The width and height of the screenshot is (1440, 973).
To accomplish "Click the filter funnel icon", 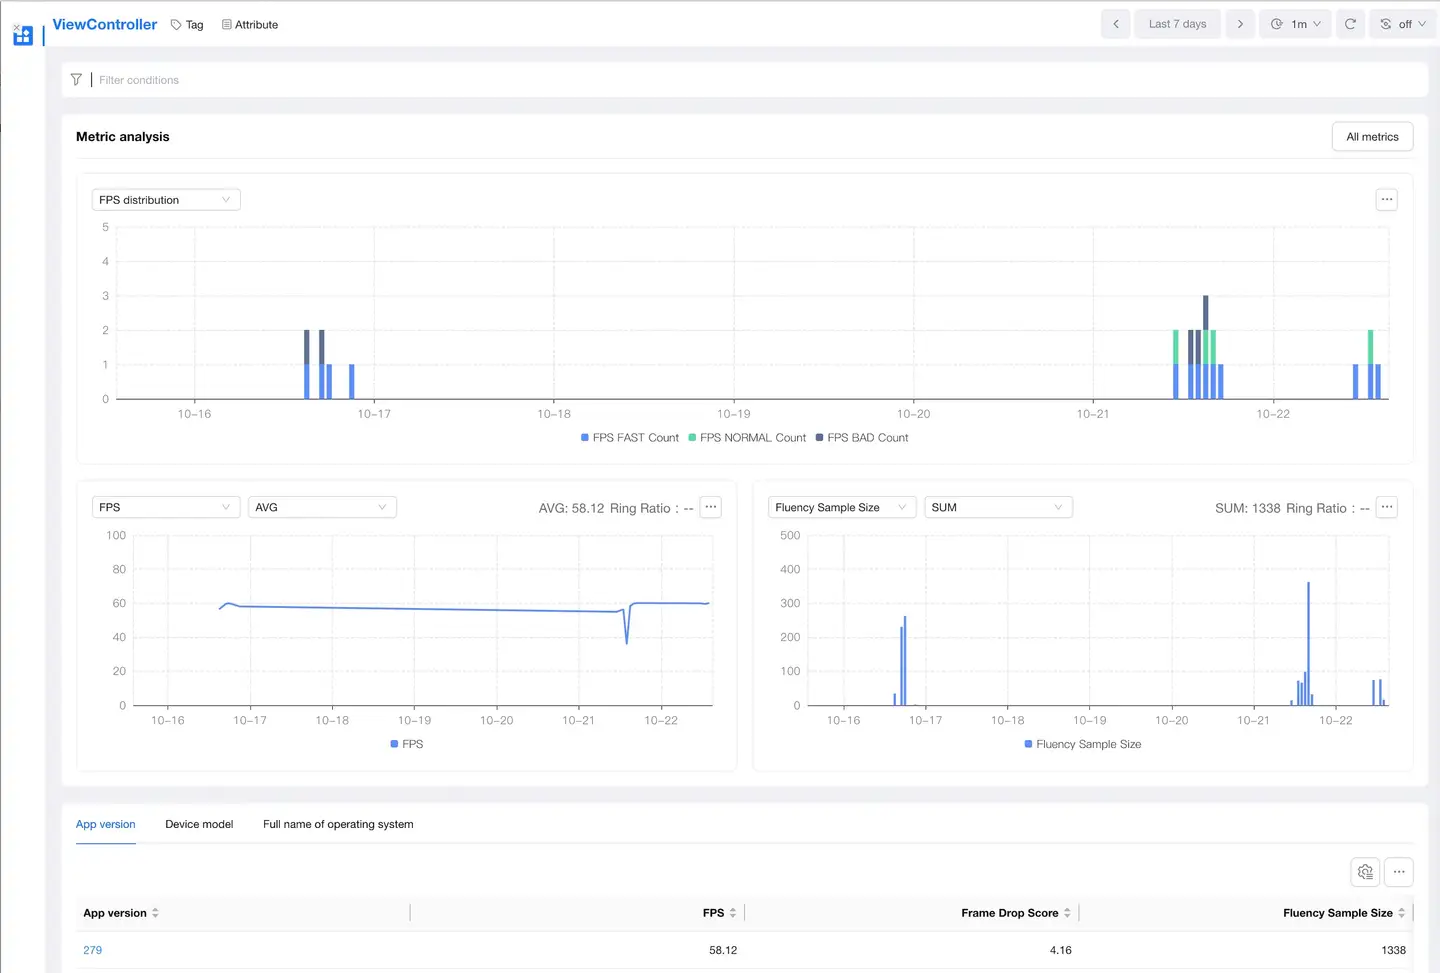I will tap(76, 80).
